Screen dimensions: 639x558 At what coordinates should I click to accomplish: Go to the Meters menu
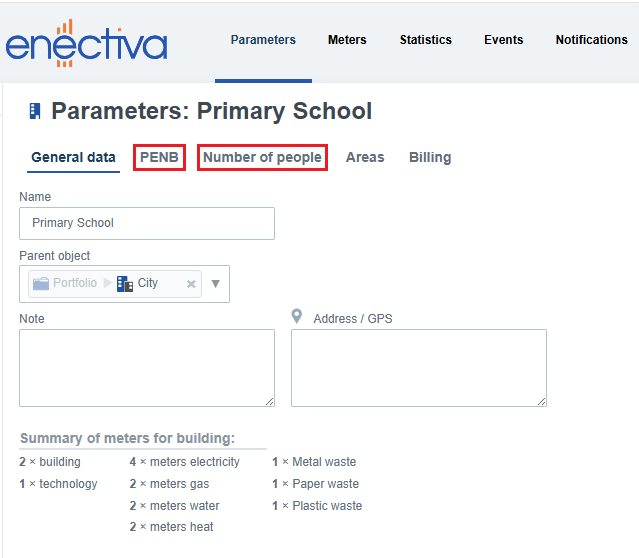click(x=347, y=40)
